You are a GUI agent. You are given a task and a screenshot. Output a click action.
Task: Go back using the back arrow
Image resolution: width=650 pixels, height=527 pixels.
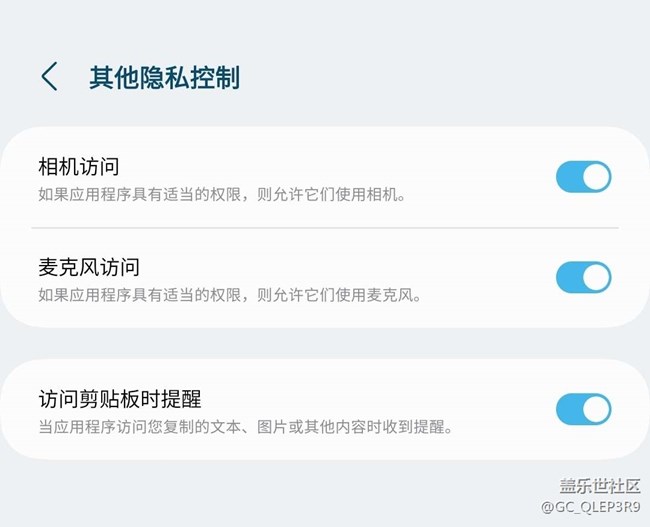click(x=49, y=76)
